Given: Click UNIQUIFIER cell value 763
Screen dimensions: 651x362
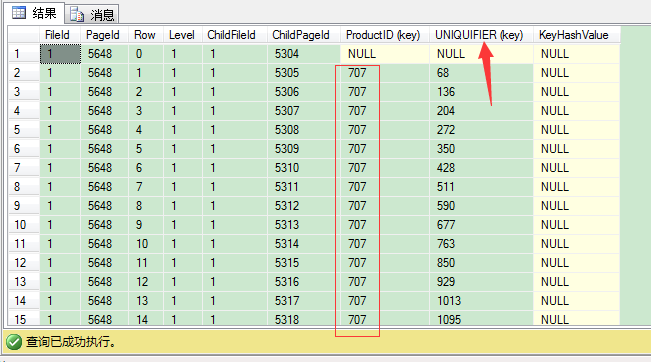Looking at the screenshot, I should tap(481, 244).
